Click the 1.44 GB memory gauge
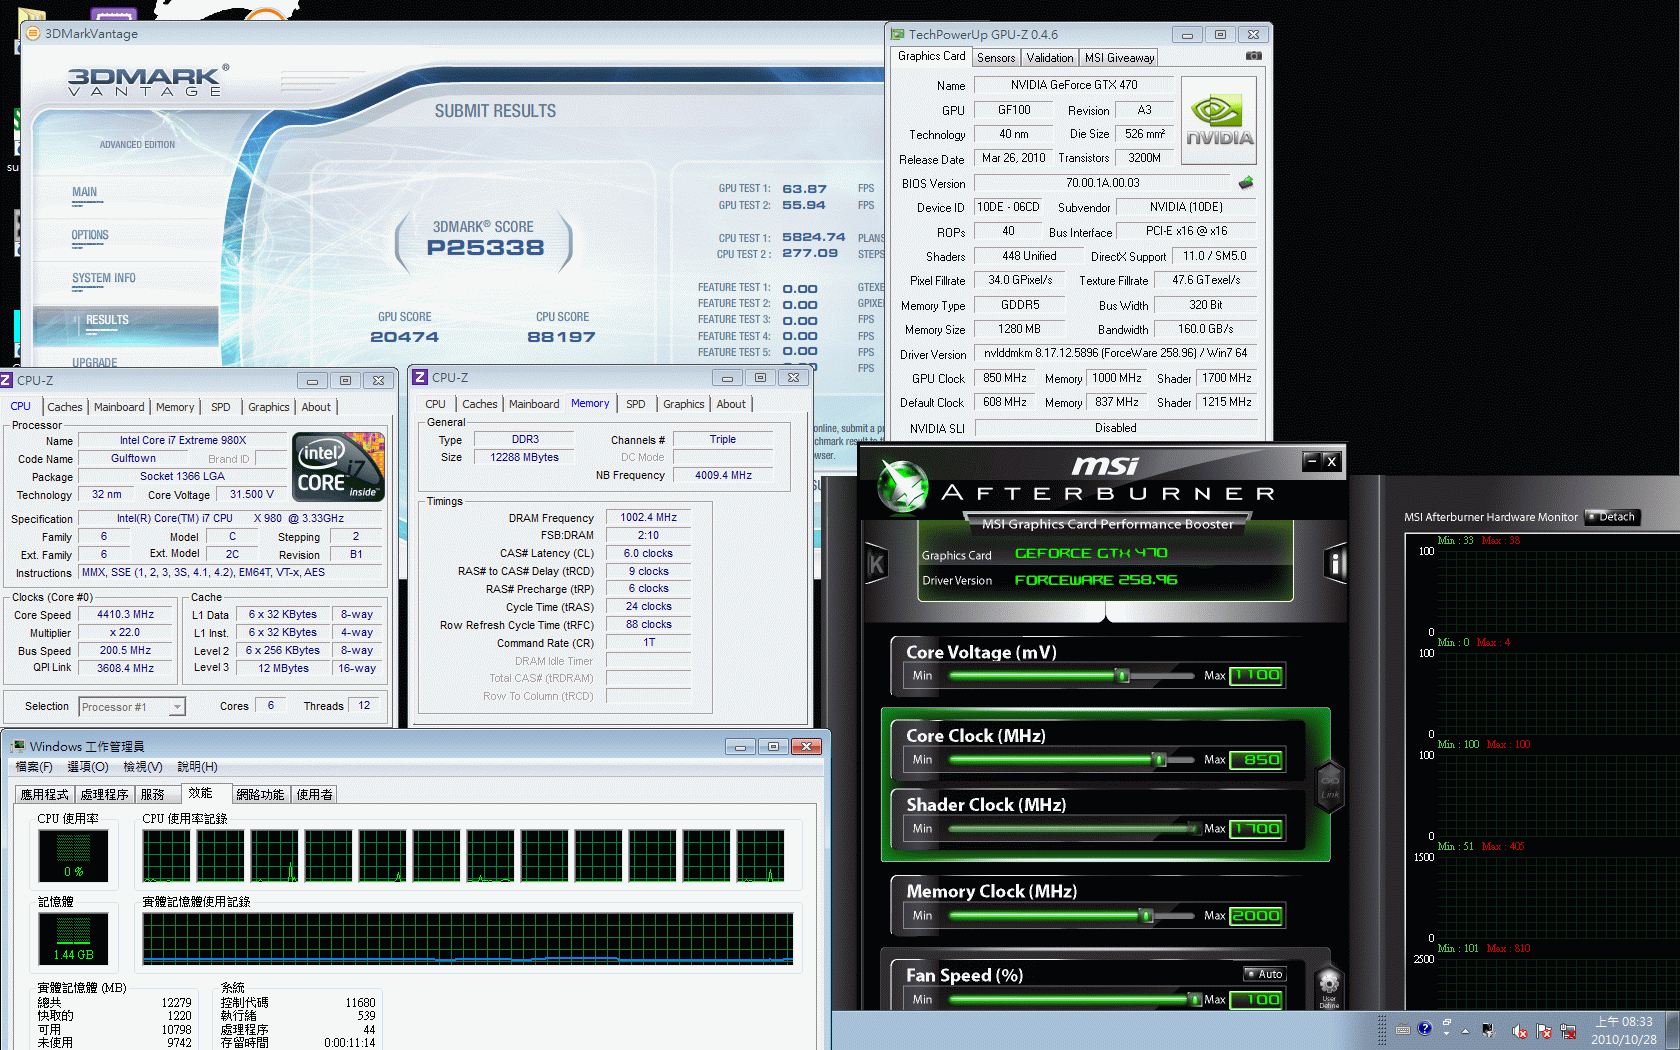Viewport: 1680px width, 1050px height. click(x=73, y=939)
